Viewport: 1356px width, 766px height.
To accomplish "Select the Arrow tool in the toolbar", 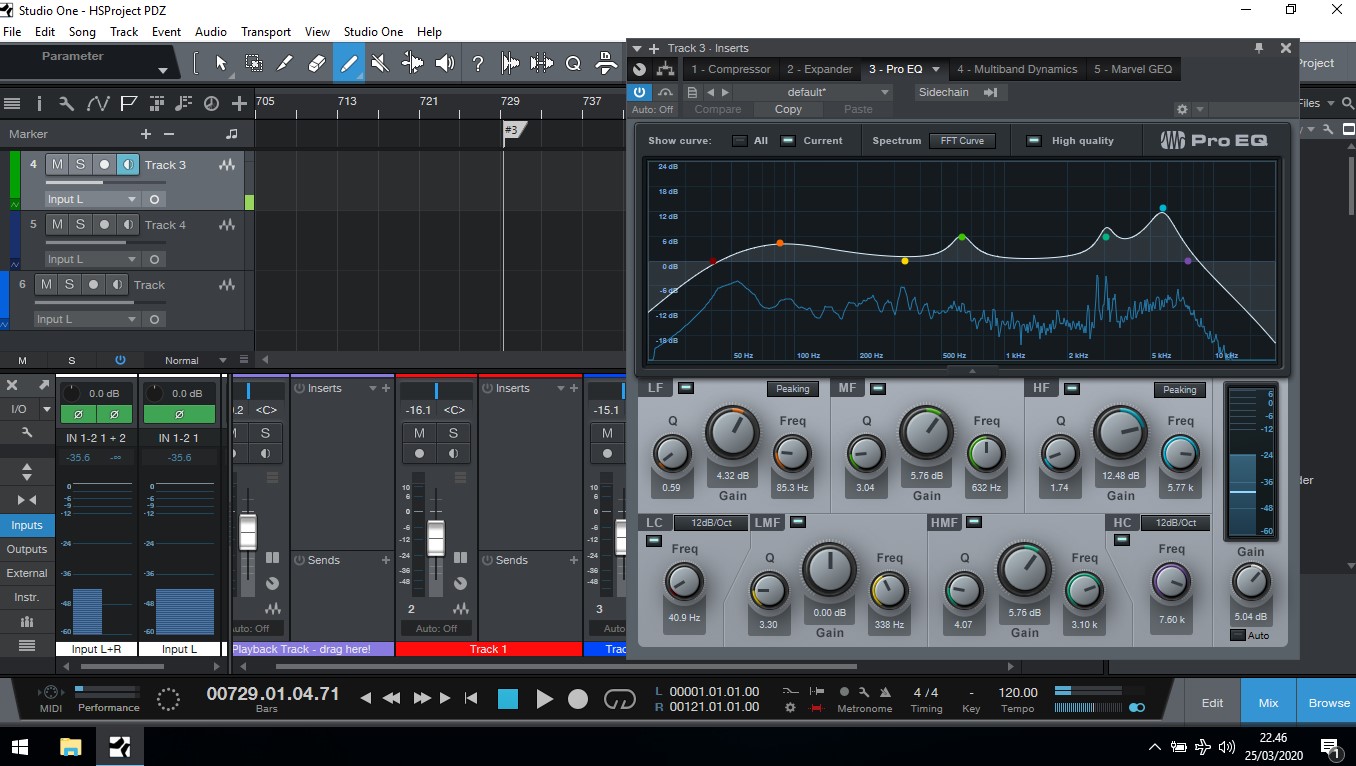I will click(222, 62).
